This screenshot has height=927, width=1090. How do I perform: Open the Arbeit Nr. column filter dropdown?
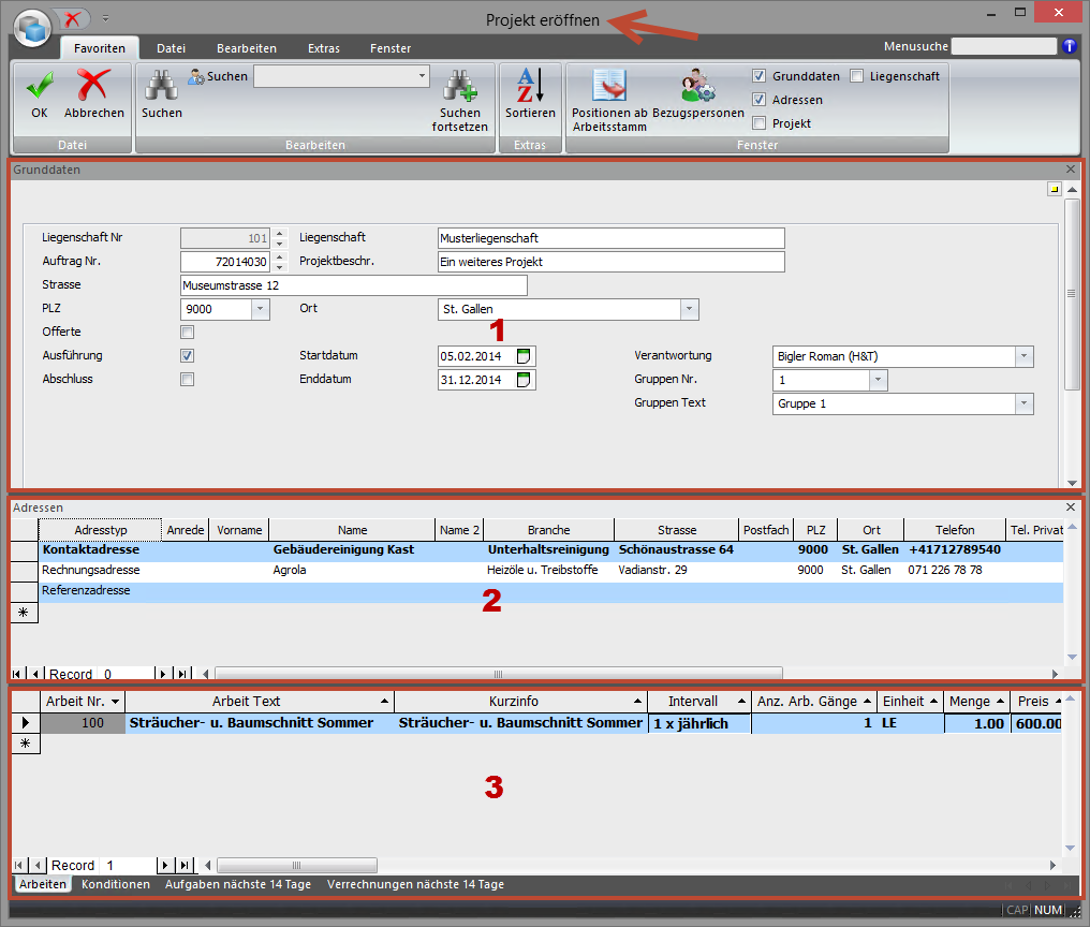(115, 702)
